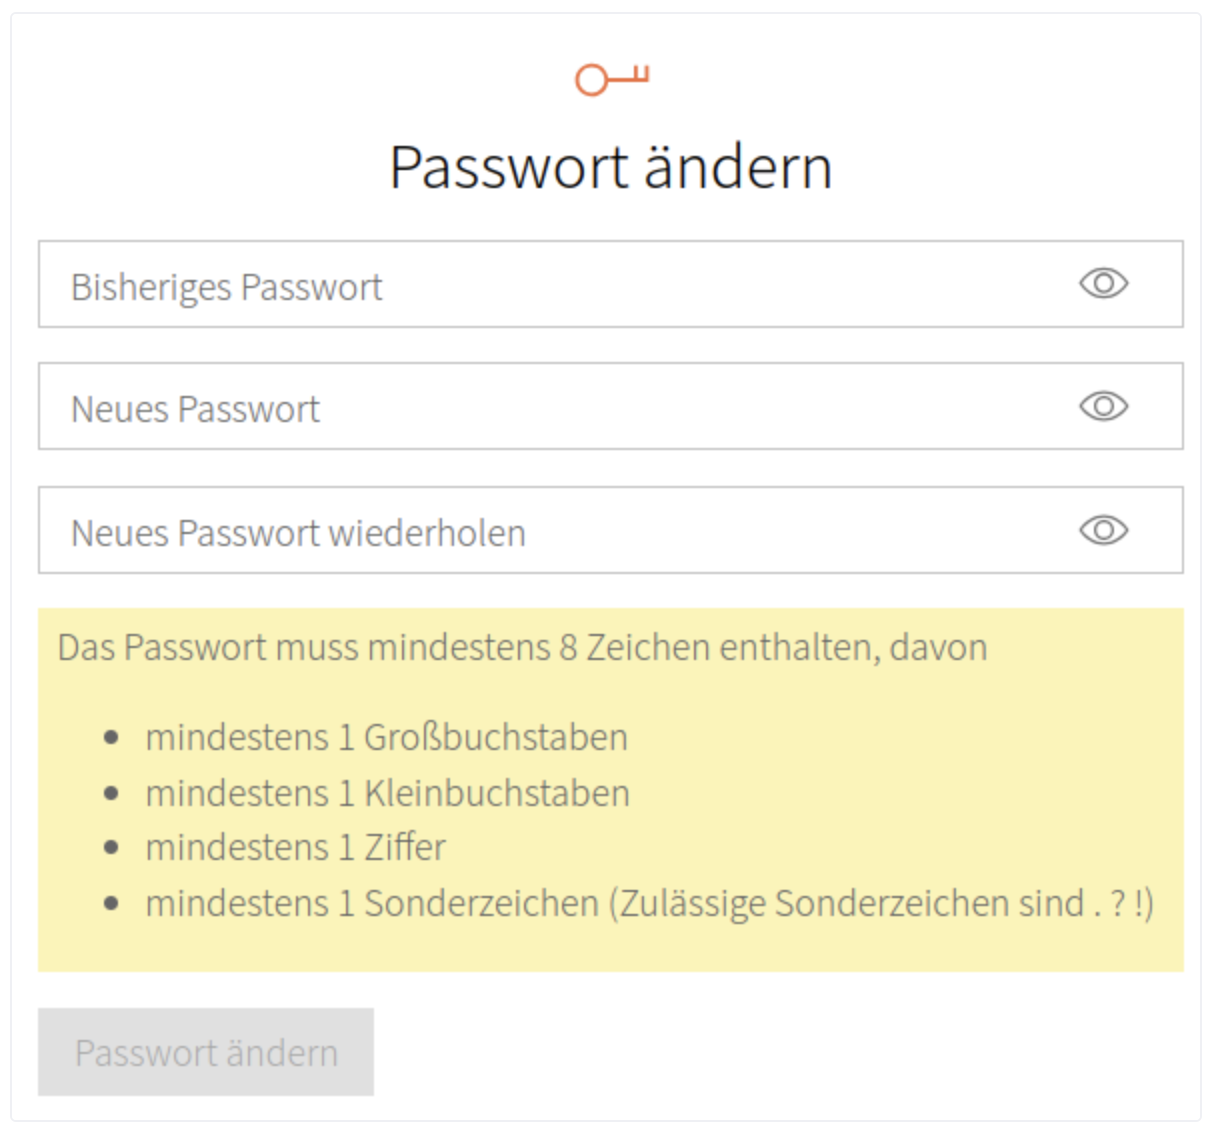Click the 'mindestens 1 Kleinbuchstaben' requirement
This screenshot has width=1222, height=1132.
[x=387, y=794]
